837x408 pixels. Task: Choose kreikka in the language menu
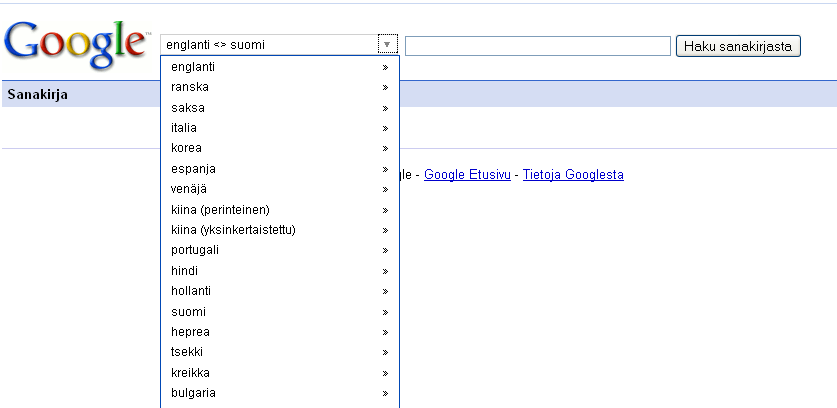(x=190, y=373)
